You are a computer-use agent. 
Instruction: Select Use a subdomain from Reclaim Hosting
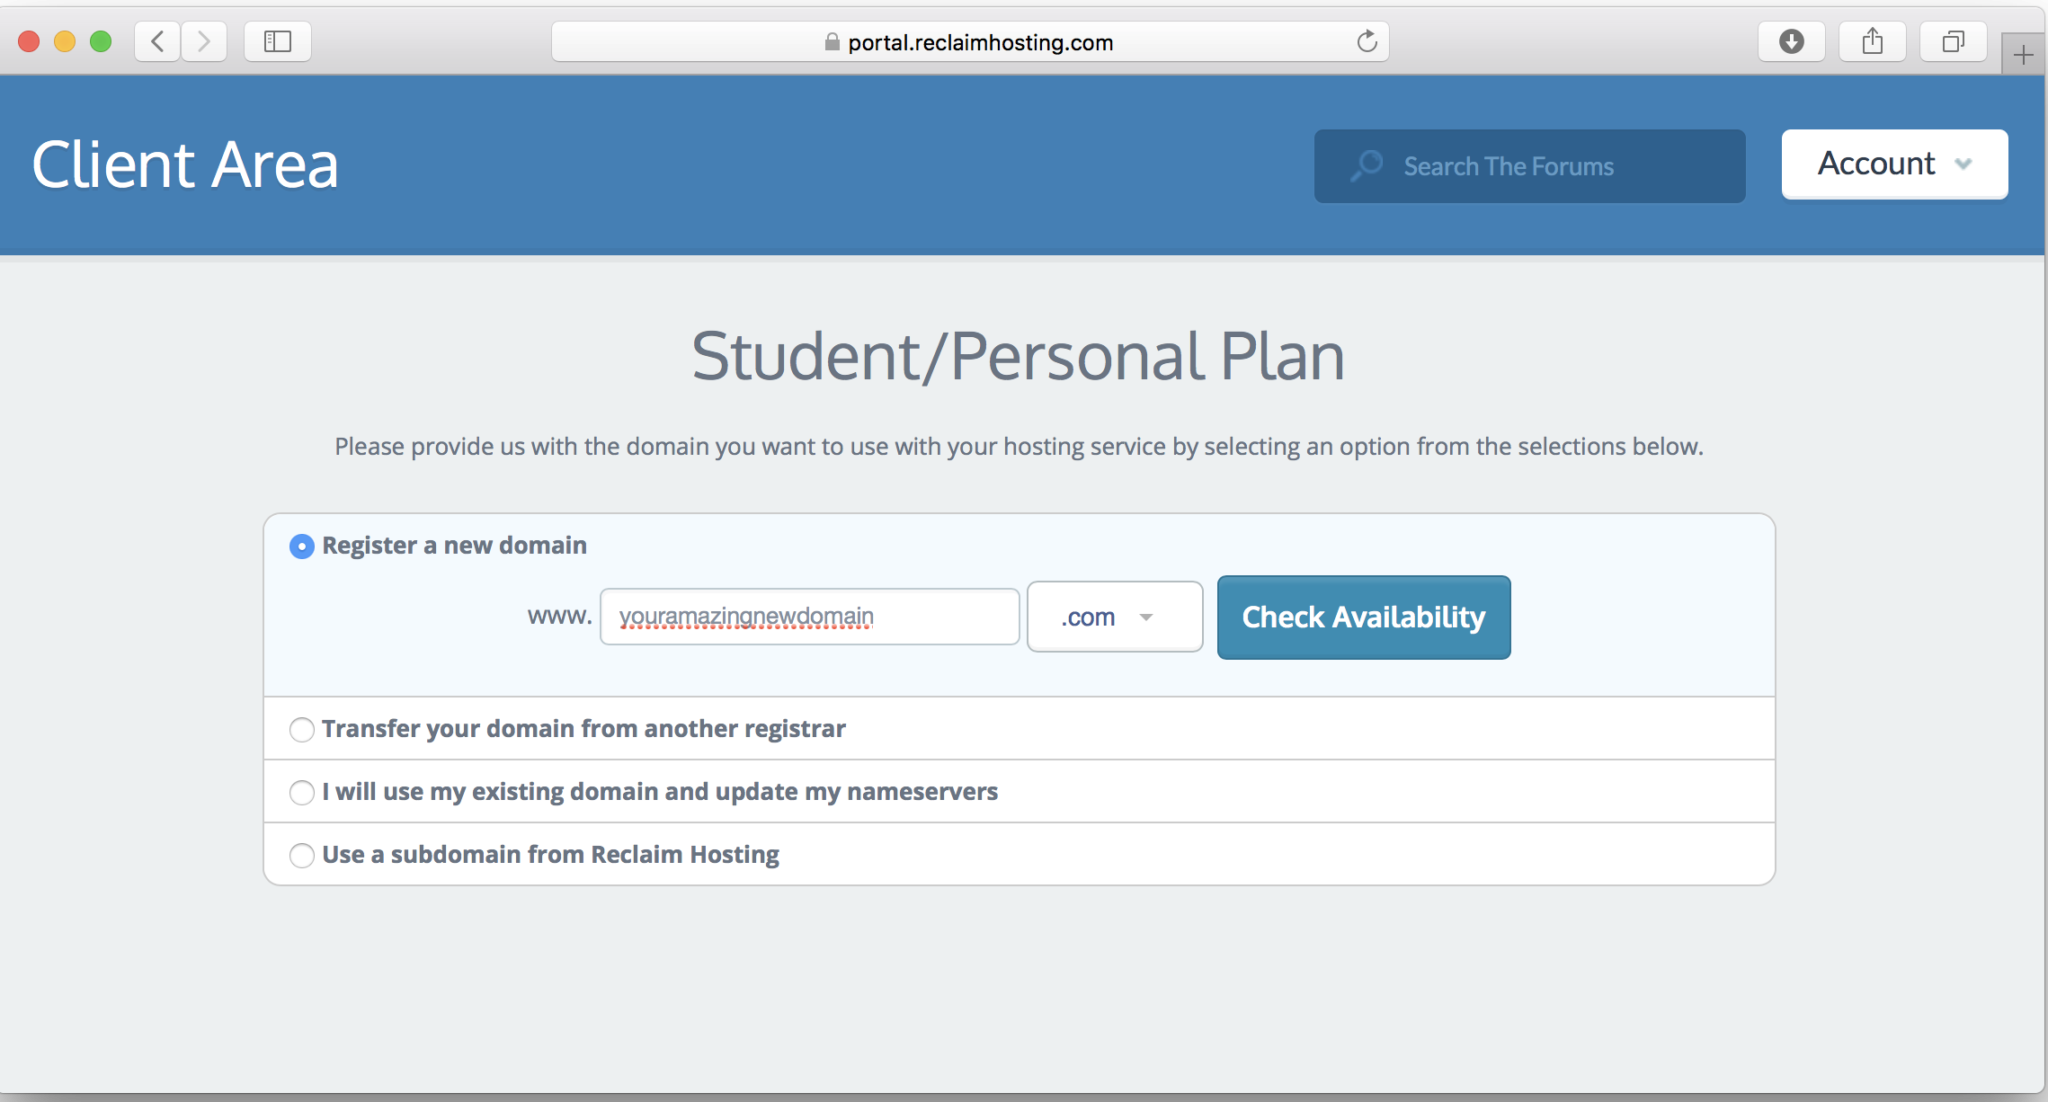(302, 856)
